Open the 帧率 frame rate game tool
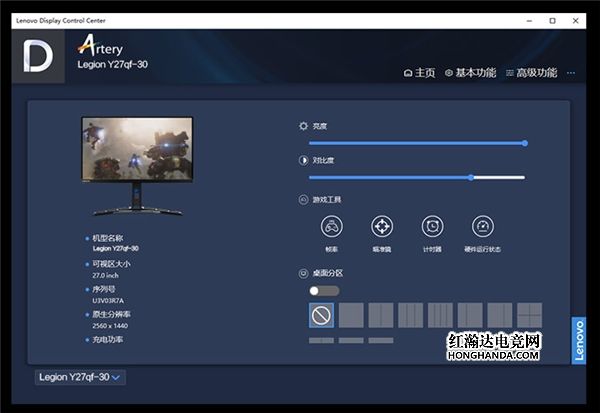Image resolution: width=600 pixels, height=413 pixels. (x=331, y=226)
